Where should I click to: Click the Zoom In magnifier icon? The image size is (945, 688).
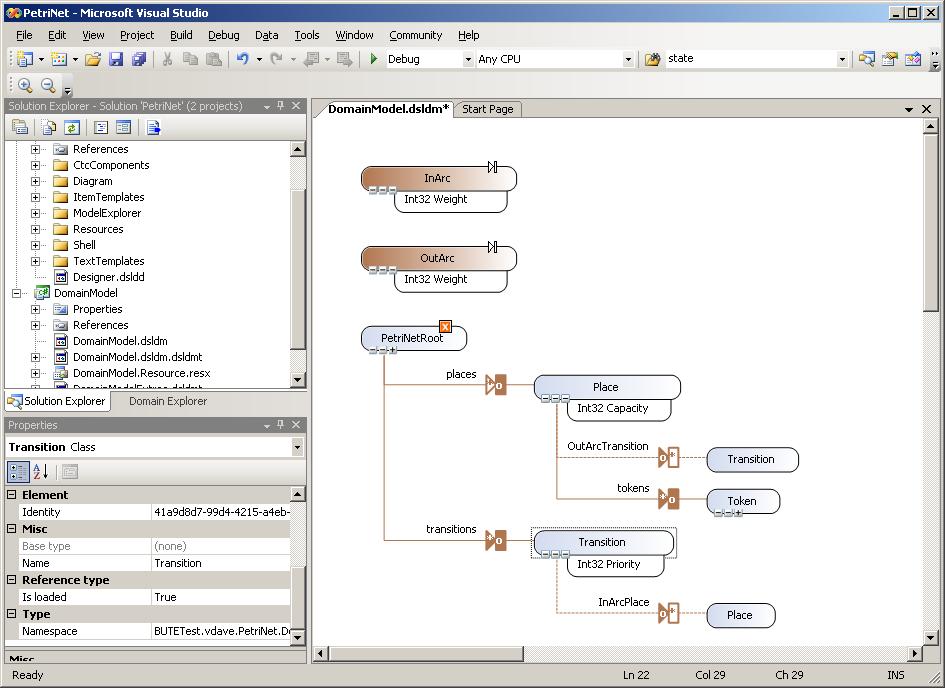[x=25, y=86]
